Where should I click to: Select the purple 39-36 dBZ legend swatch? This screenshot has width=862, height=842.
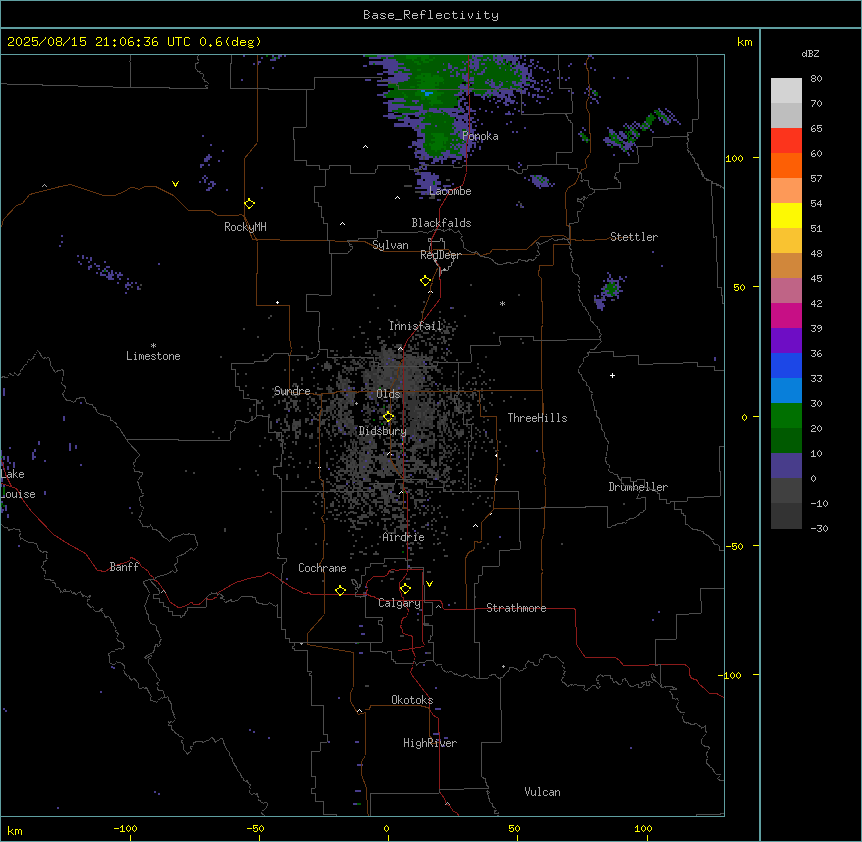point(786,341)
